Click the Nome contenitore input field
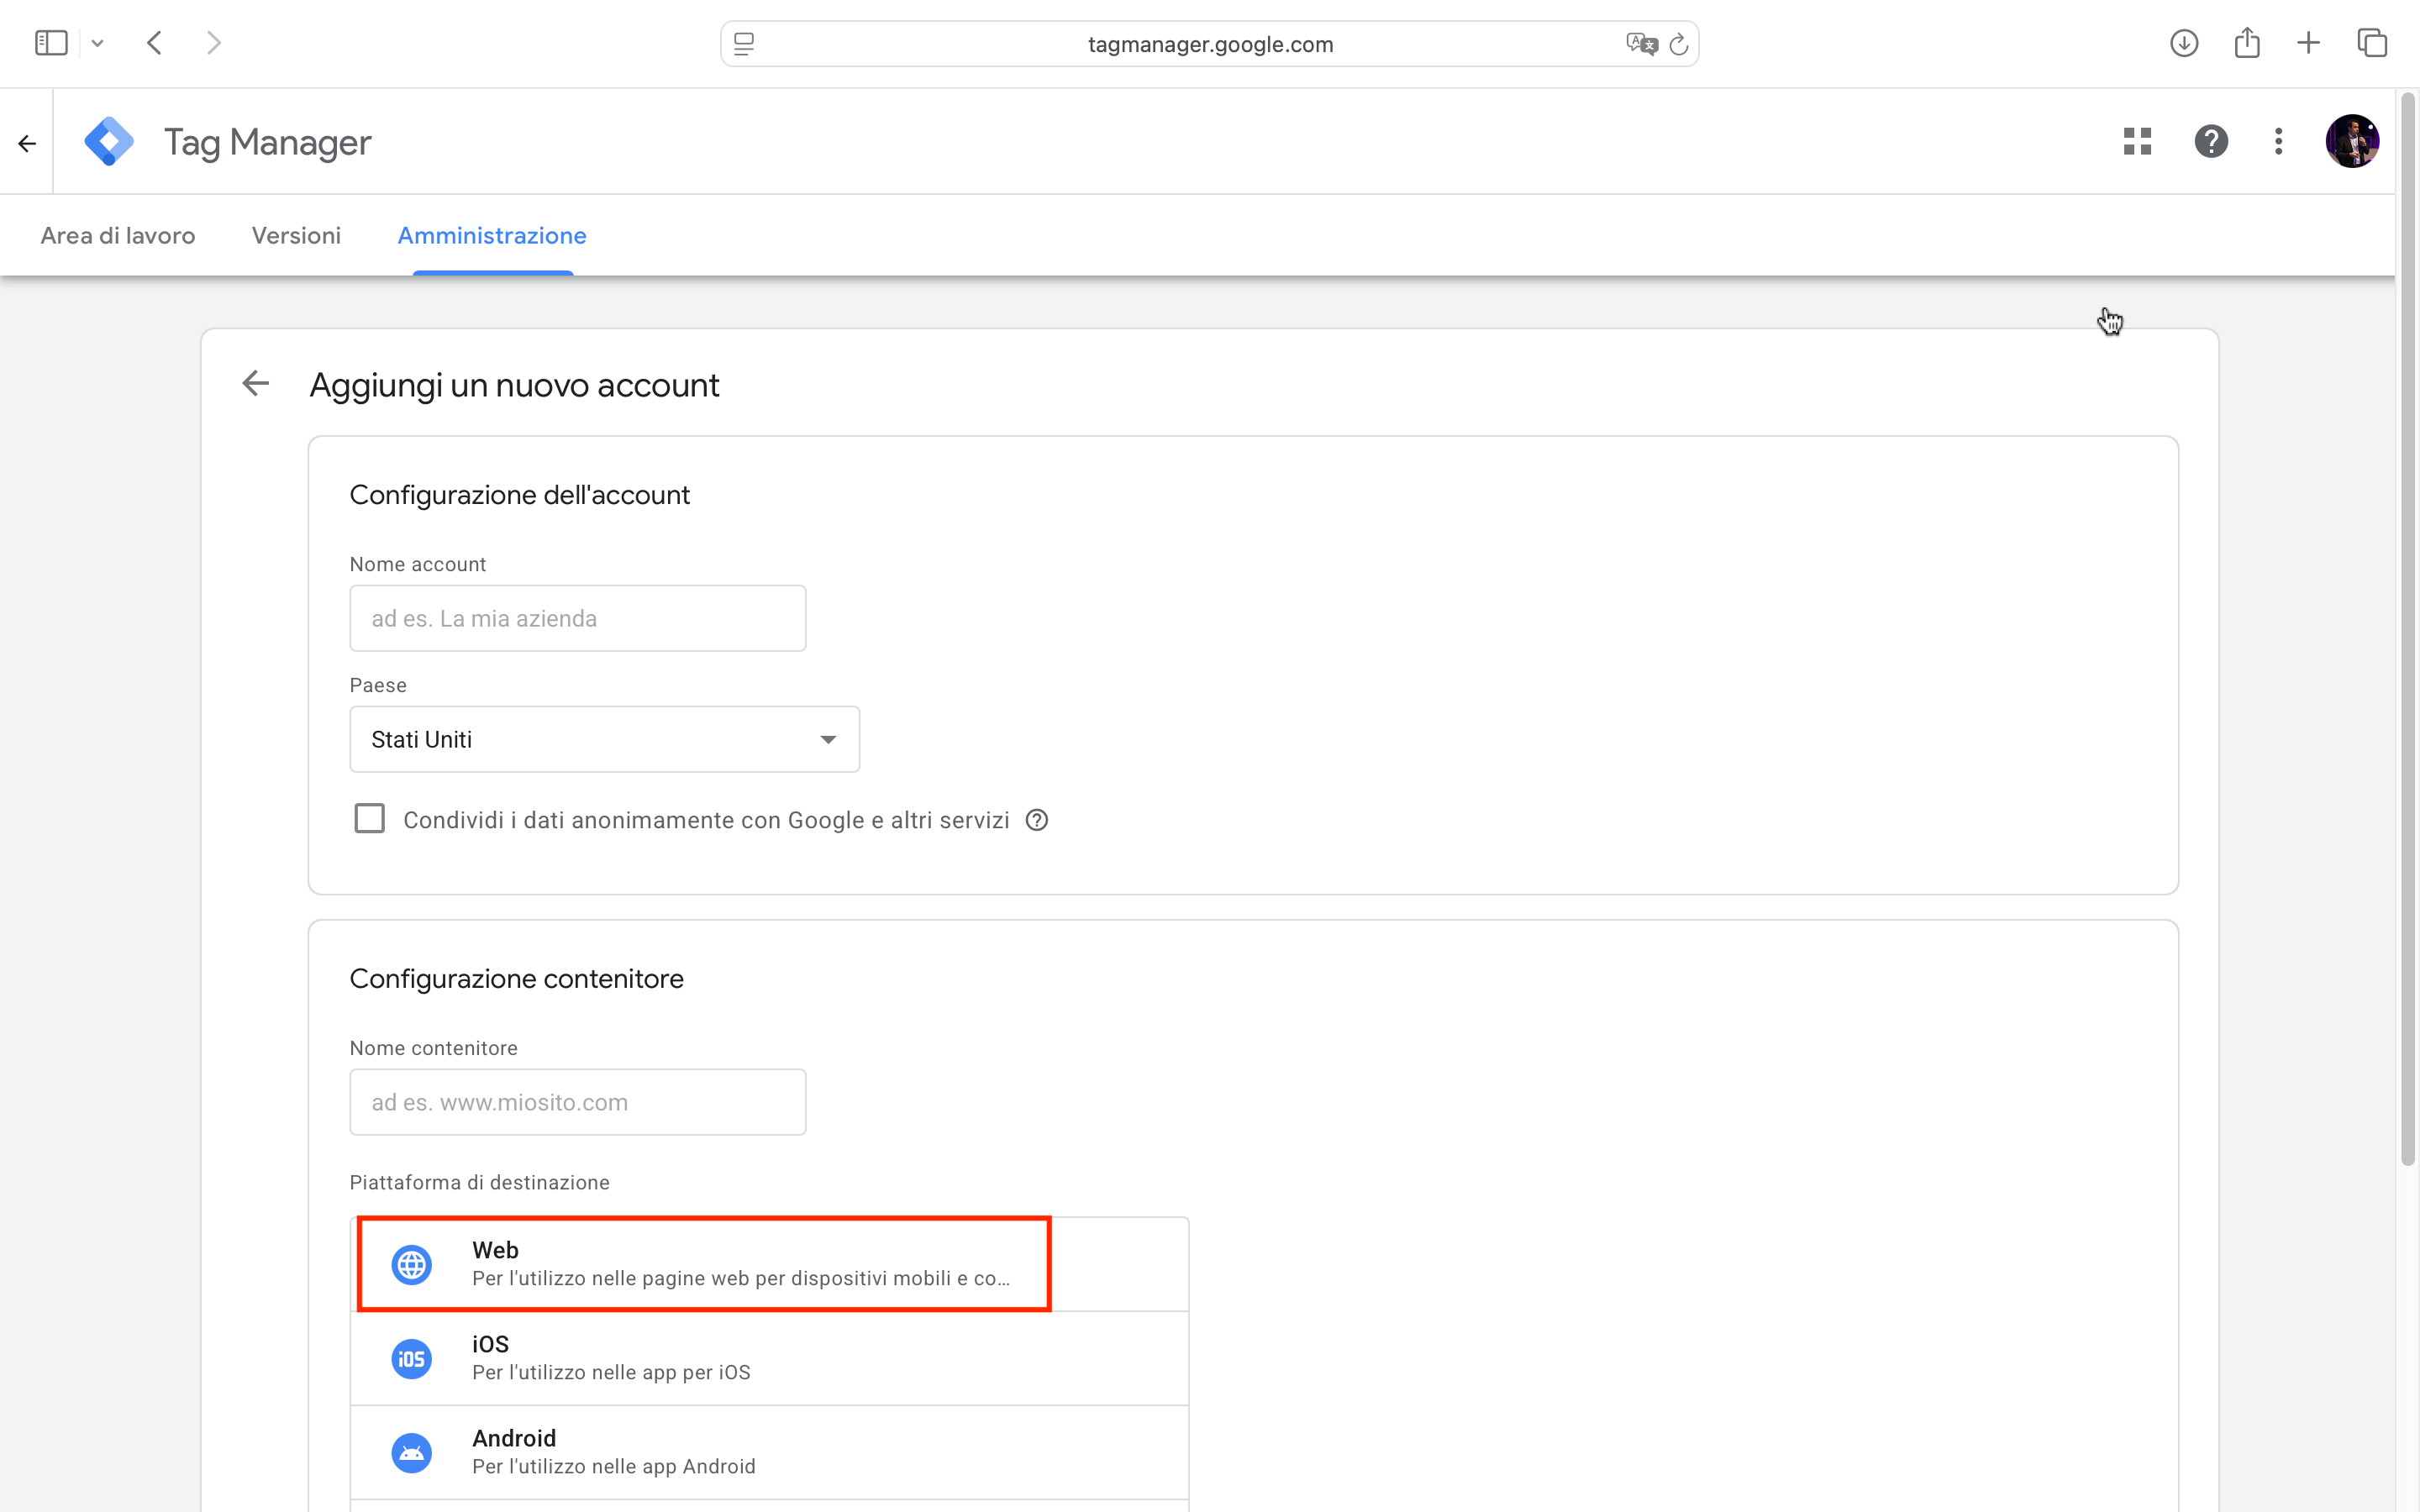This screenshot has width=2420, height=1512. tap(577, 1102)
